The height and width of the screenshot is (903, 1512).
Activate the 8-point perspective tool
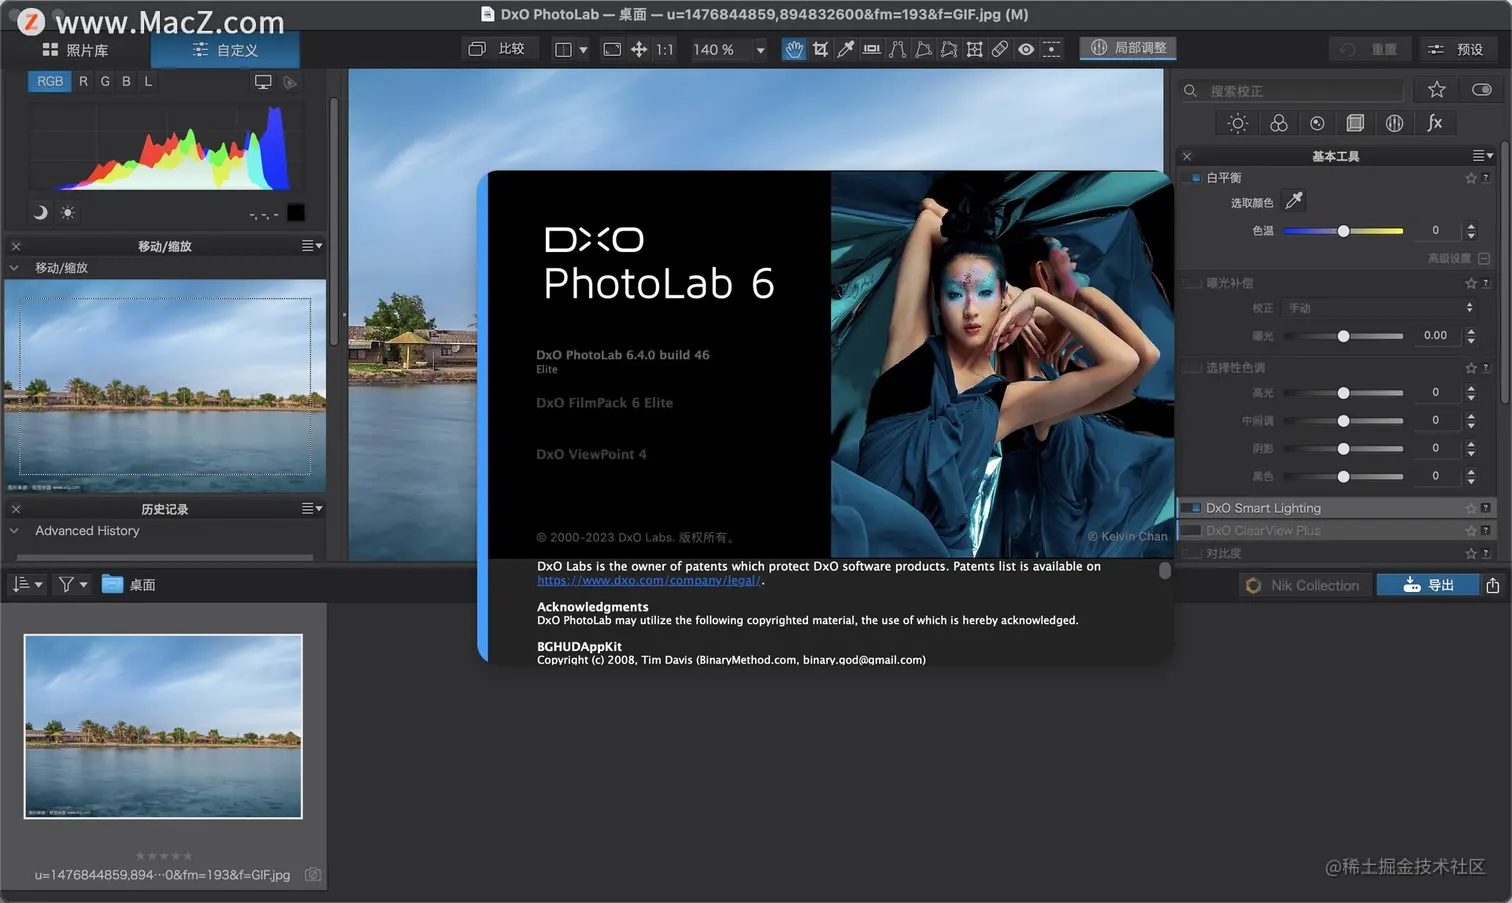point(949,49)
